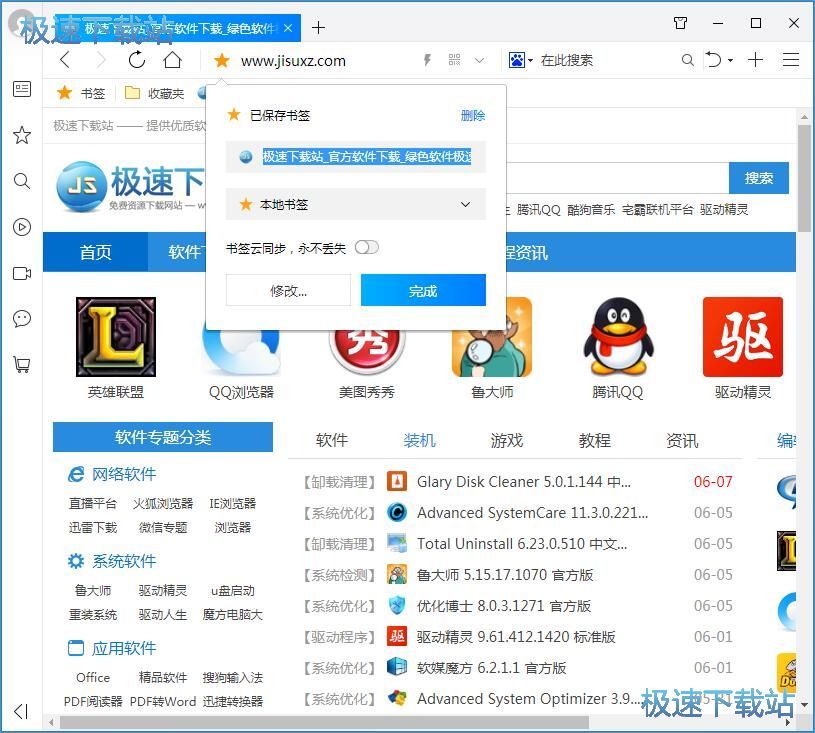Viewport: 815px width, 733px height.
Task: Switch to the 软件 list tab
Action: point(332,440)
